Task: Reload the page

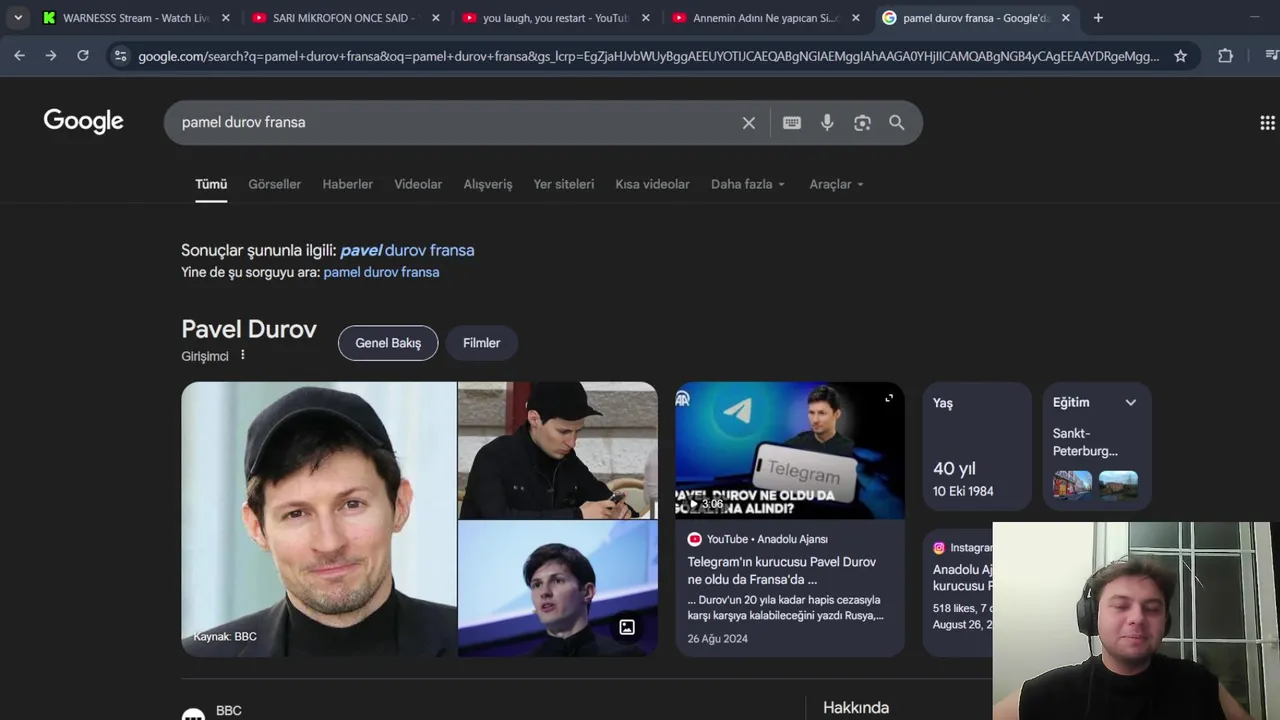Action: (x=83, y=56)
